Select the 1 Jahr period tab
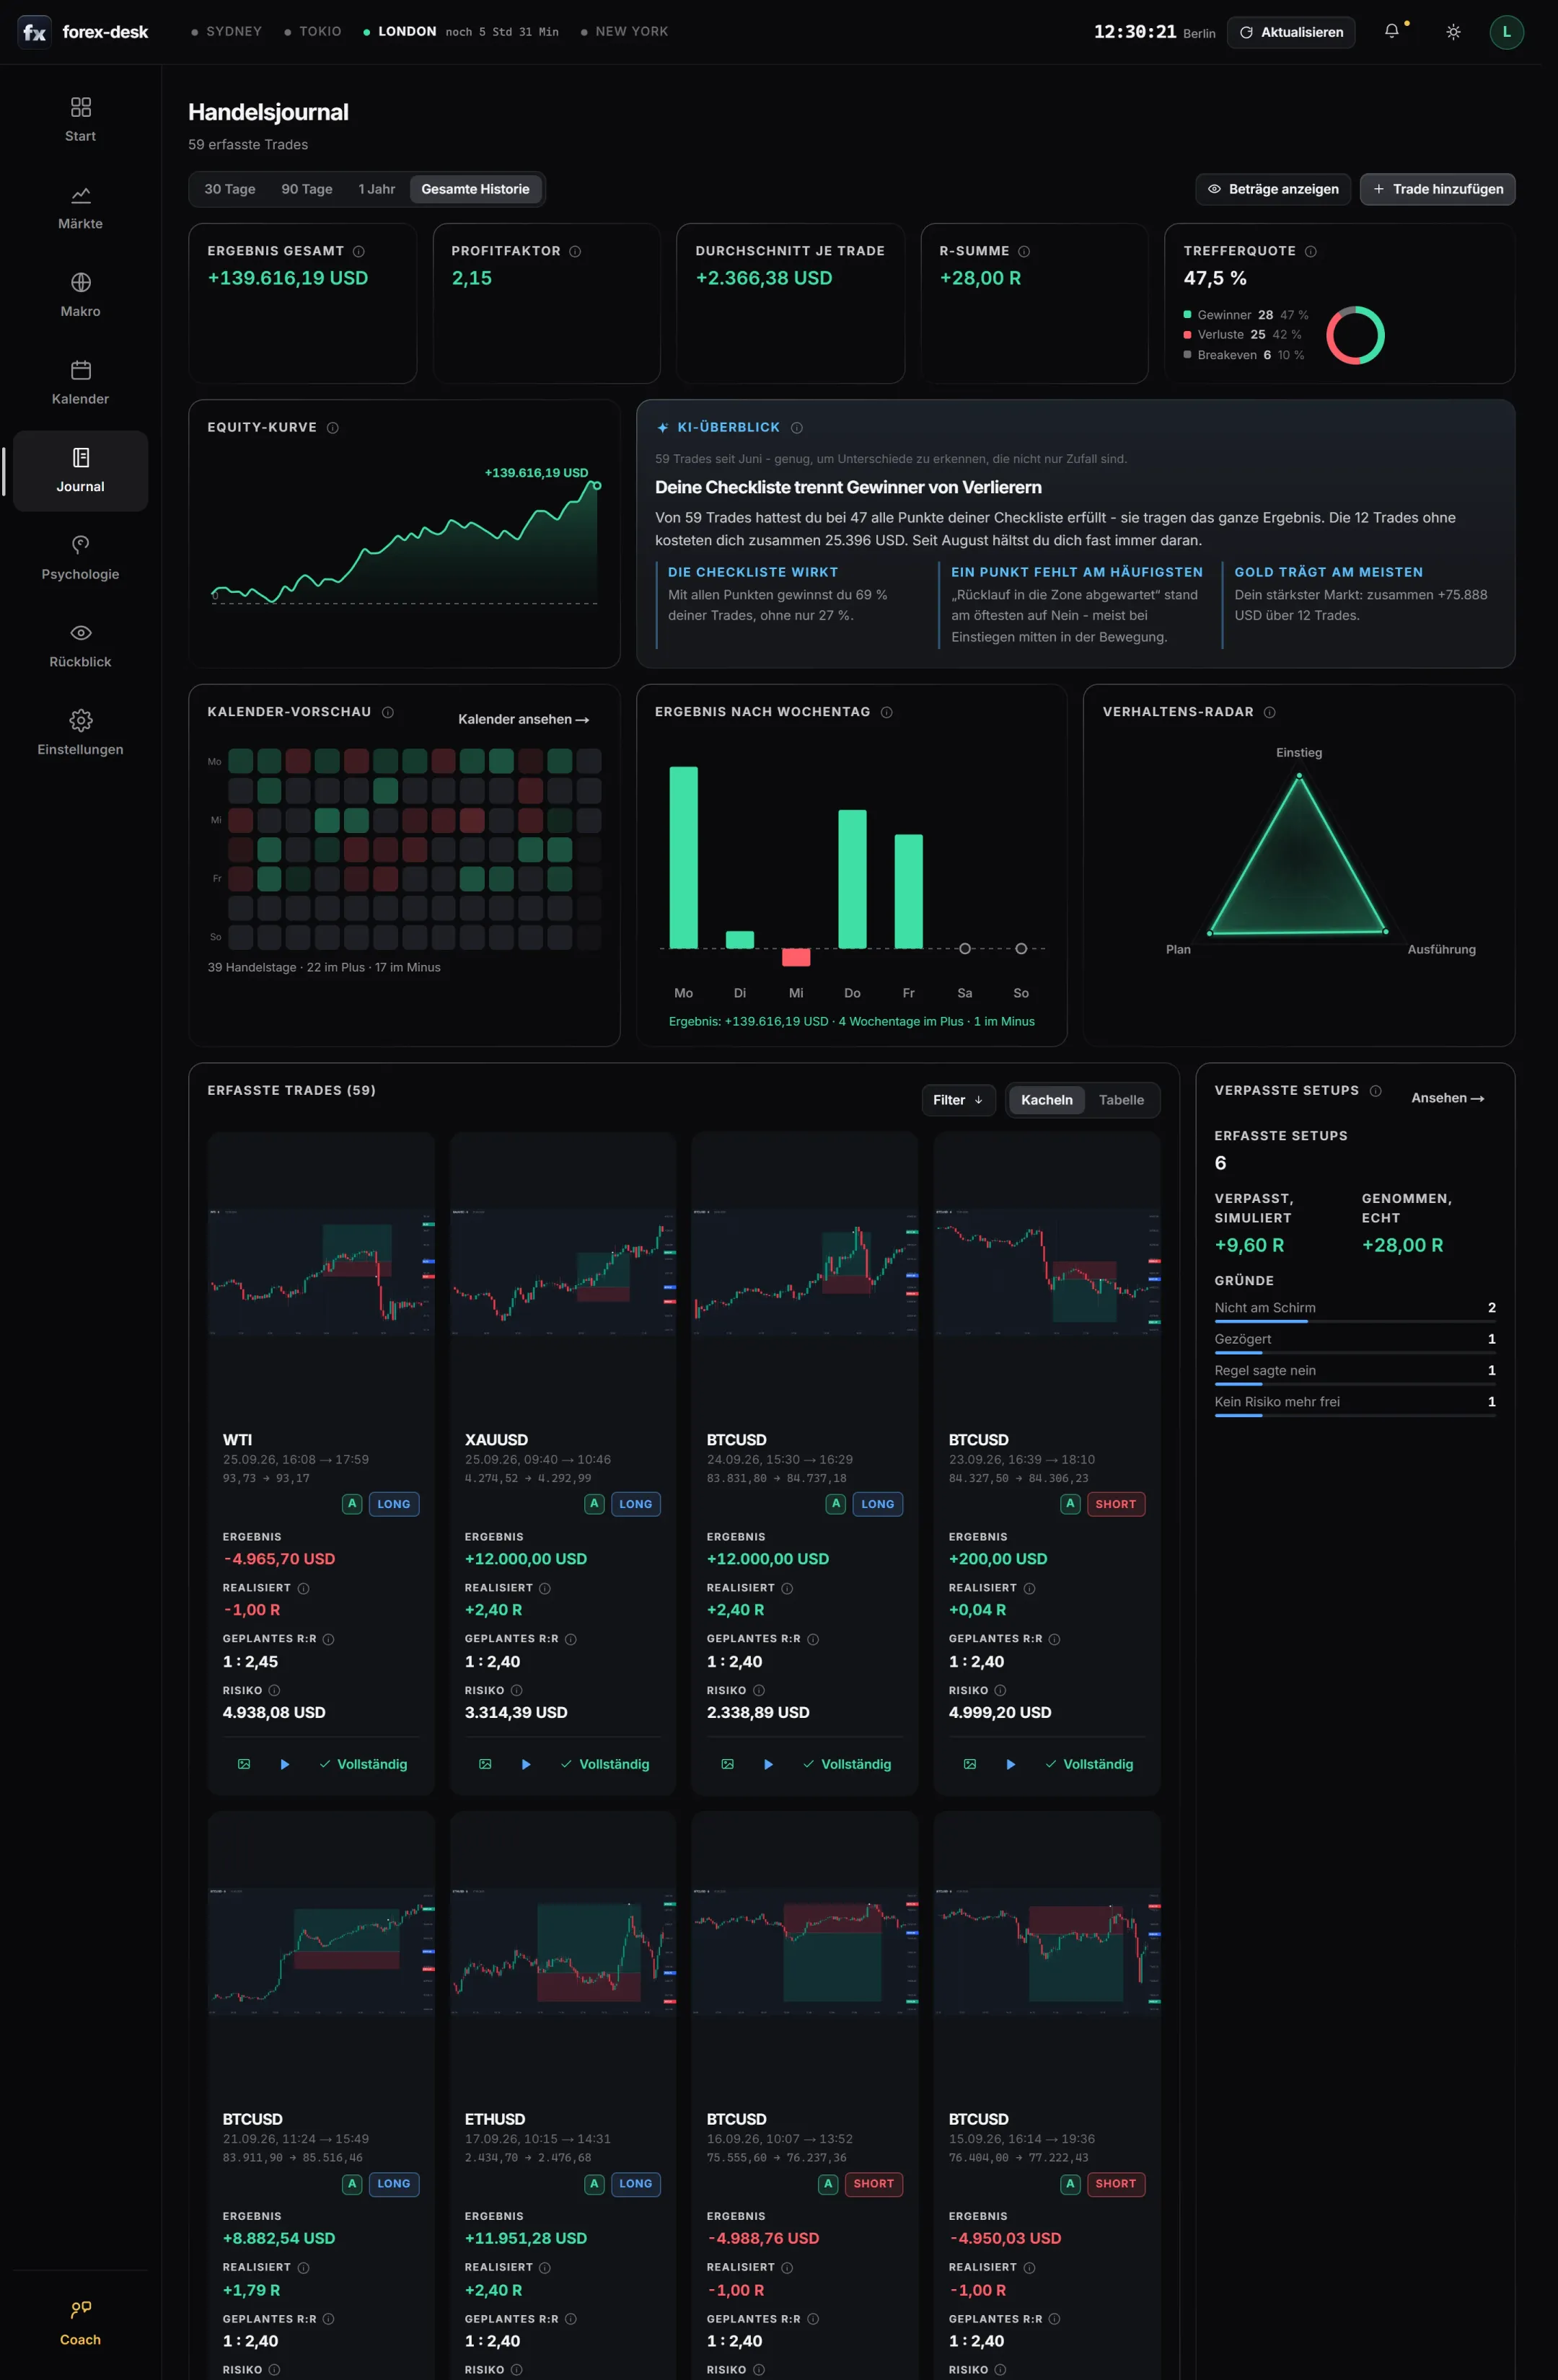 tap(377, 189)
